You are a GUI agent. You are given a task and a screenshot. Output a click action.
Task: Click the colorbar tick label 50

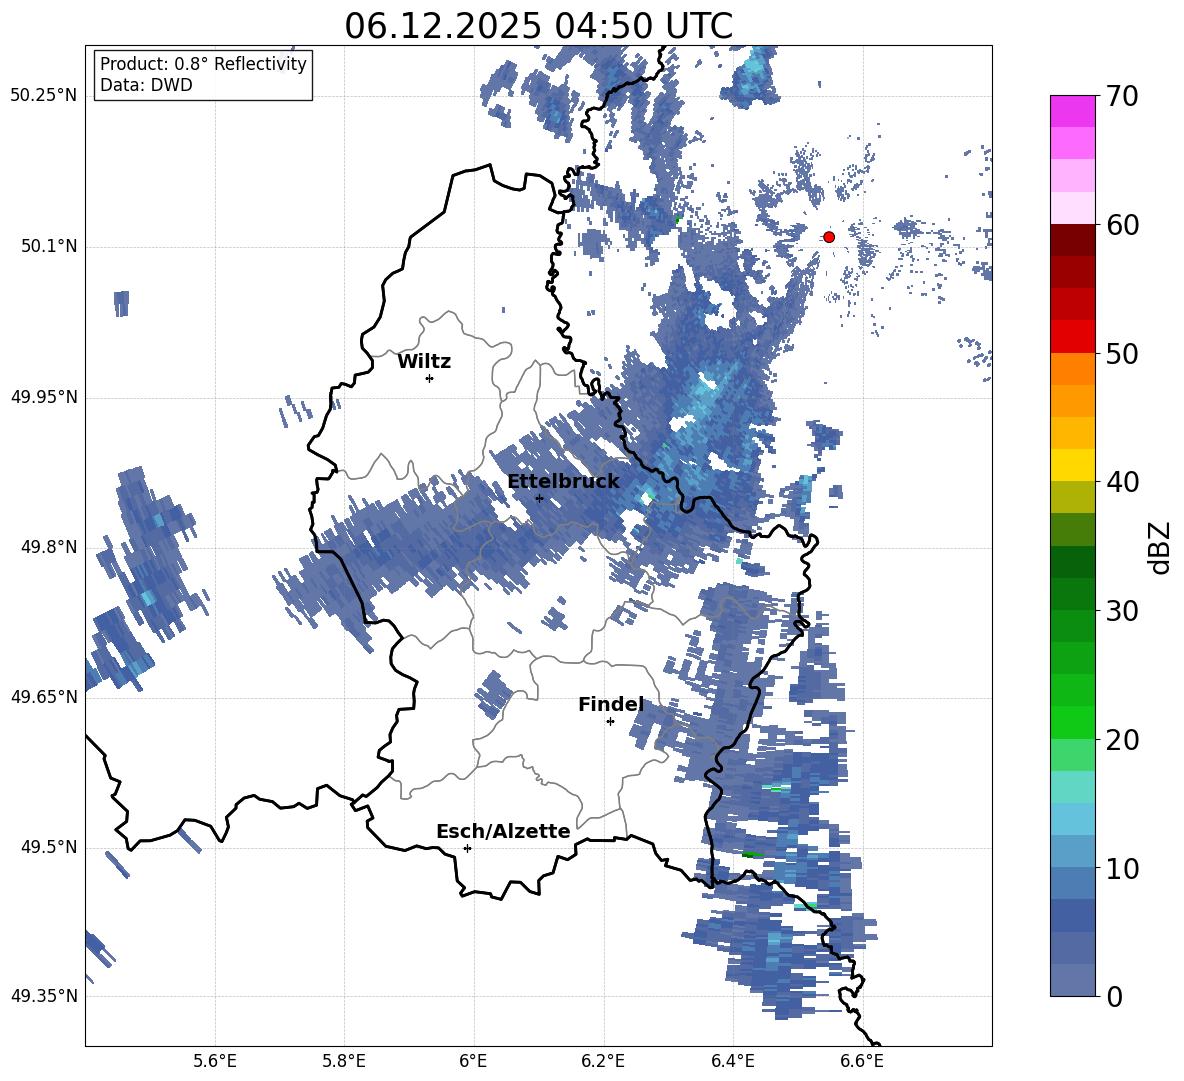tap(1123, 354)
